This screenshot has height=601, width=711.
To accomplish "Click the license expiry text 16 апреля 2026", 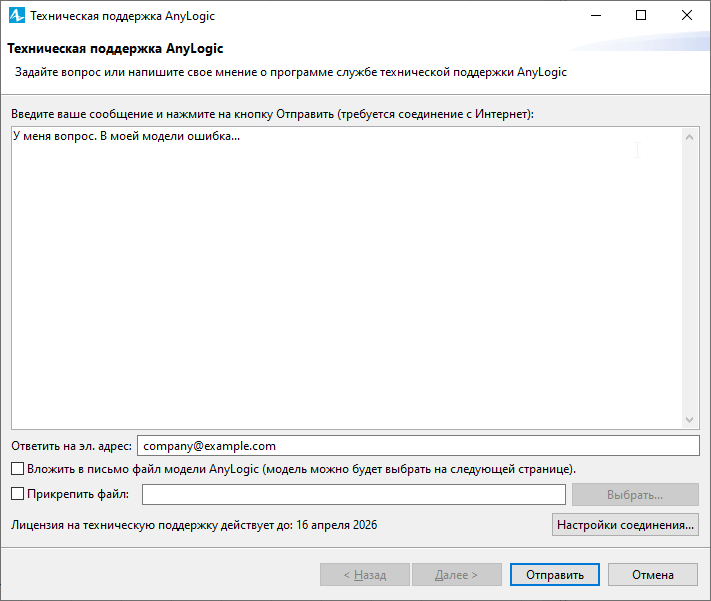I will [336, 525].
